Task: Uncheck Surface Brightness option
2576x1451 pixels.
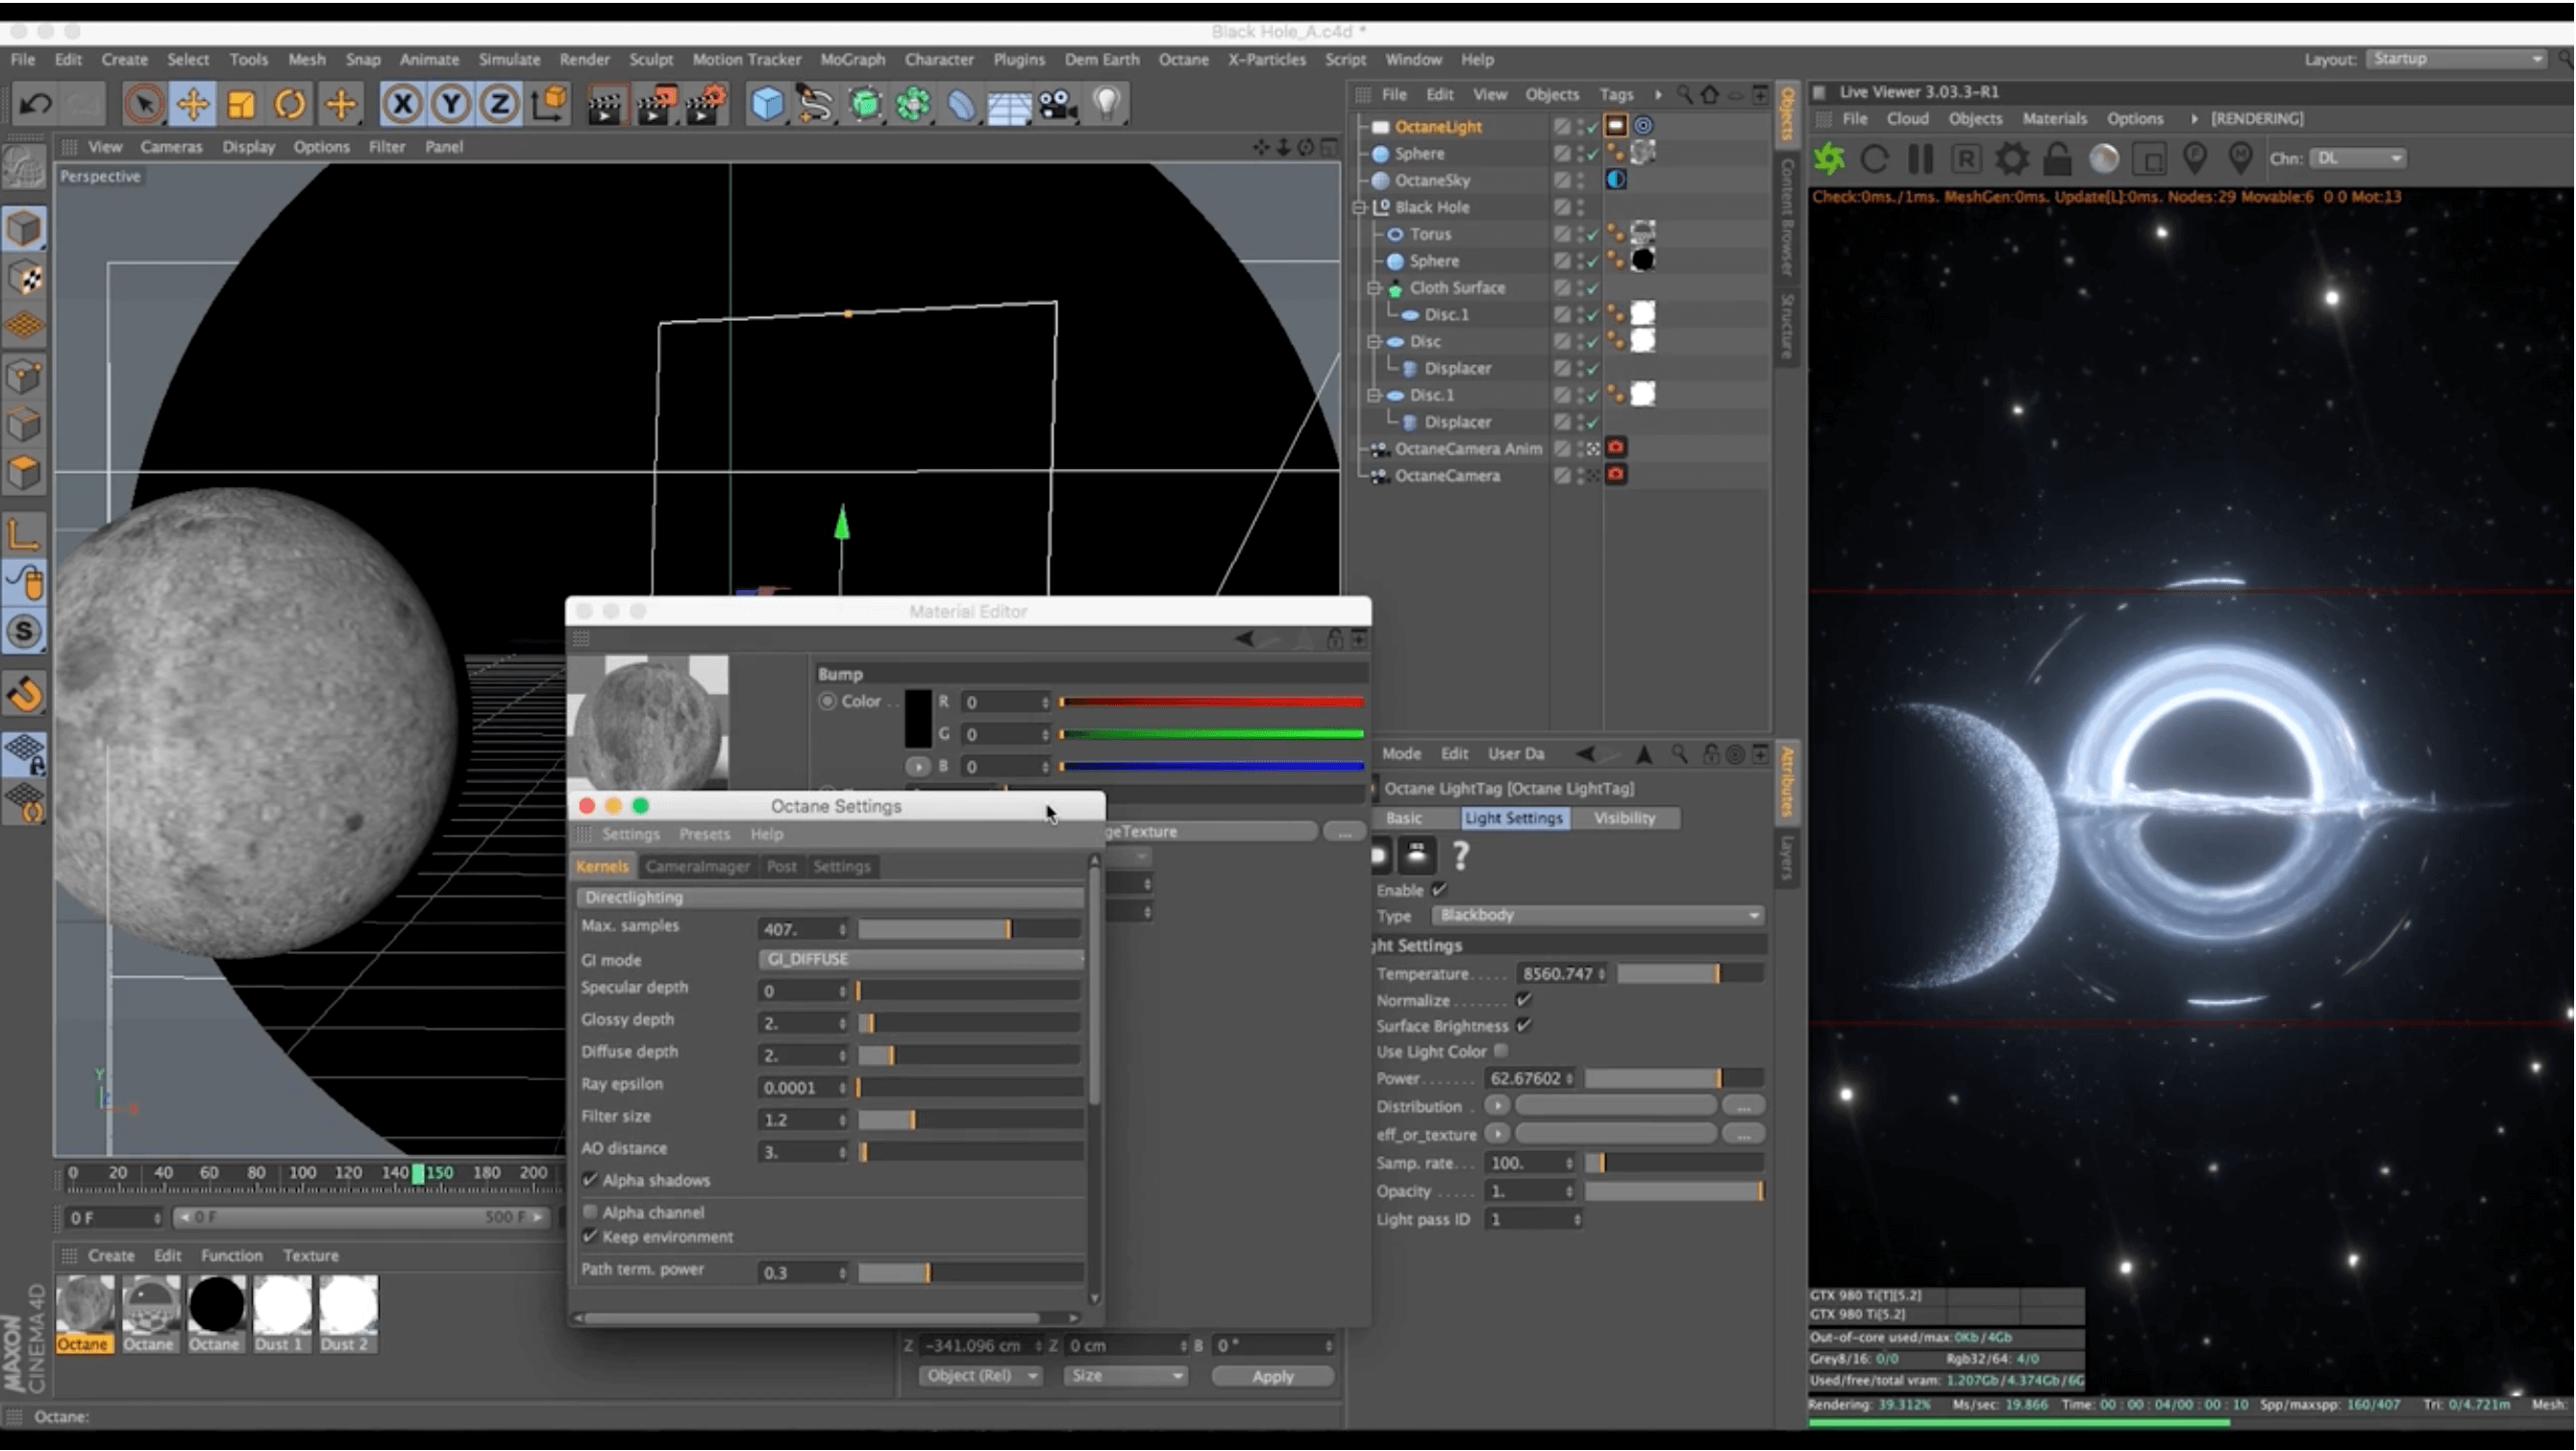Action: point(1523,1026)
